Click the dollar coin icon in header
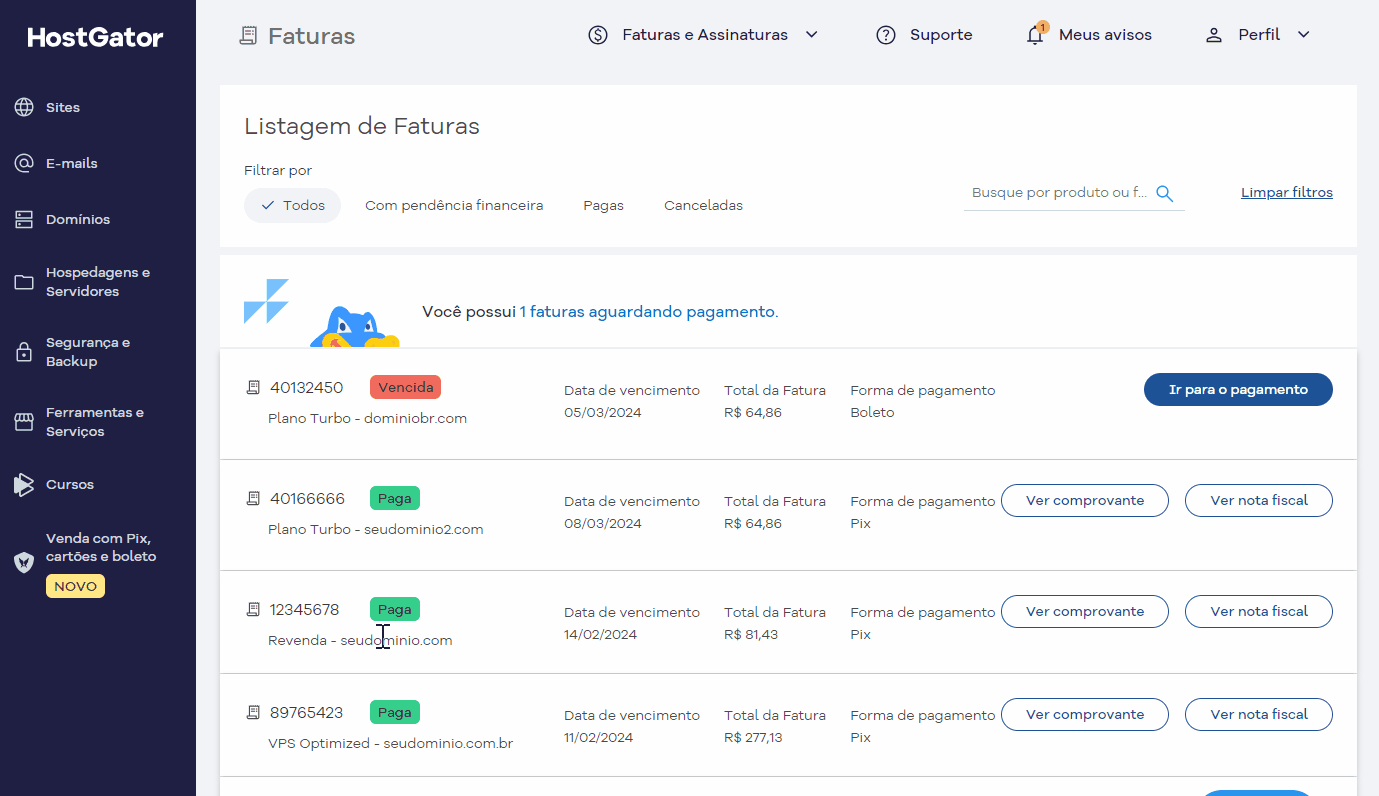The height and width of the screenshot is (796, 1379). click(x=598, y=35)
